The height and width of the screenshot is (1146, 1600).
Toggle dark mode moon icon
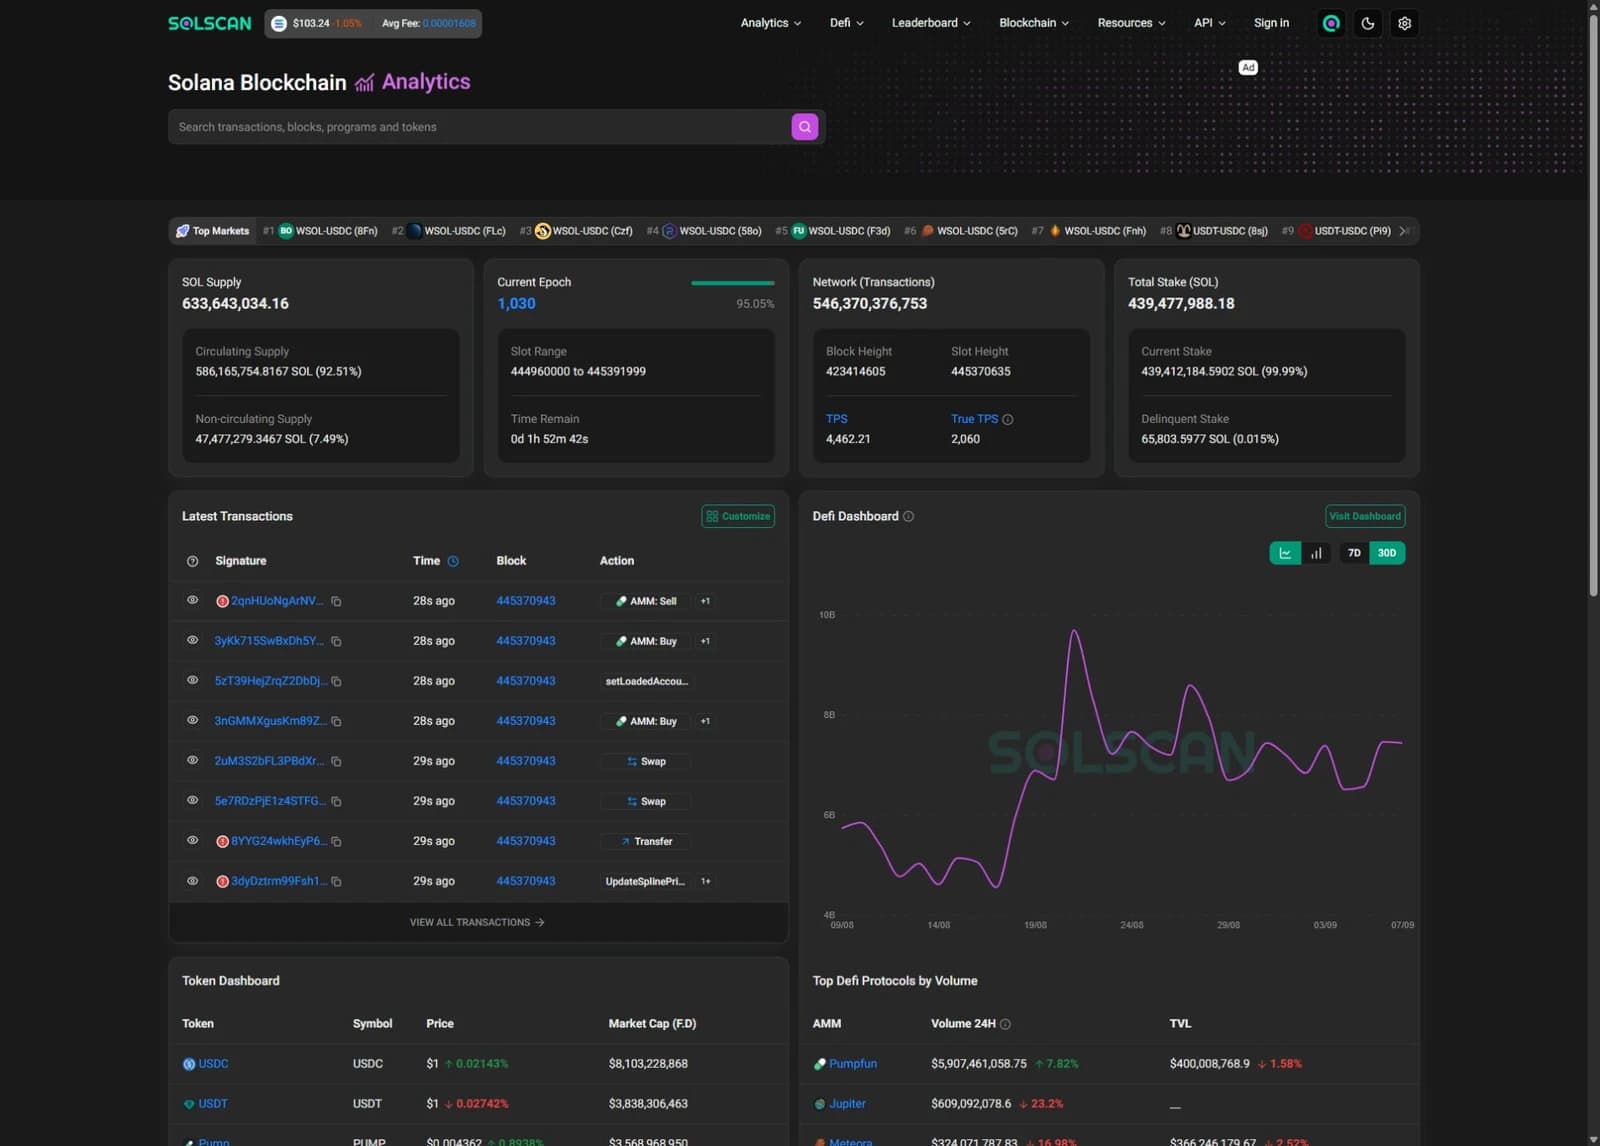click(1368, 23)
